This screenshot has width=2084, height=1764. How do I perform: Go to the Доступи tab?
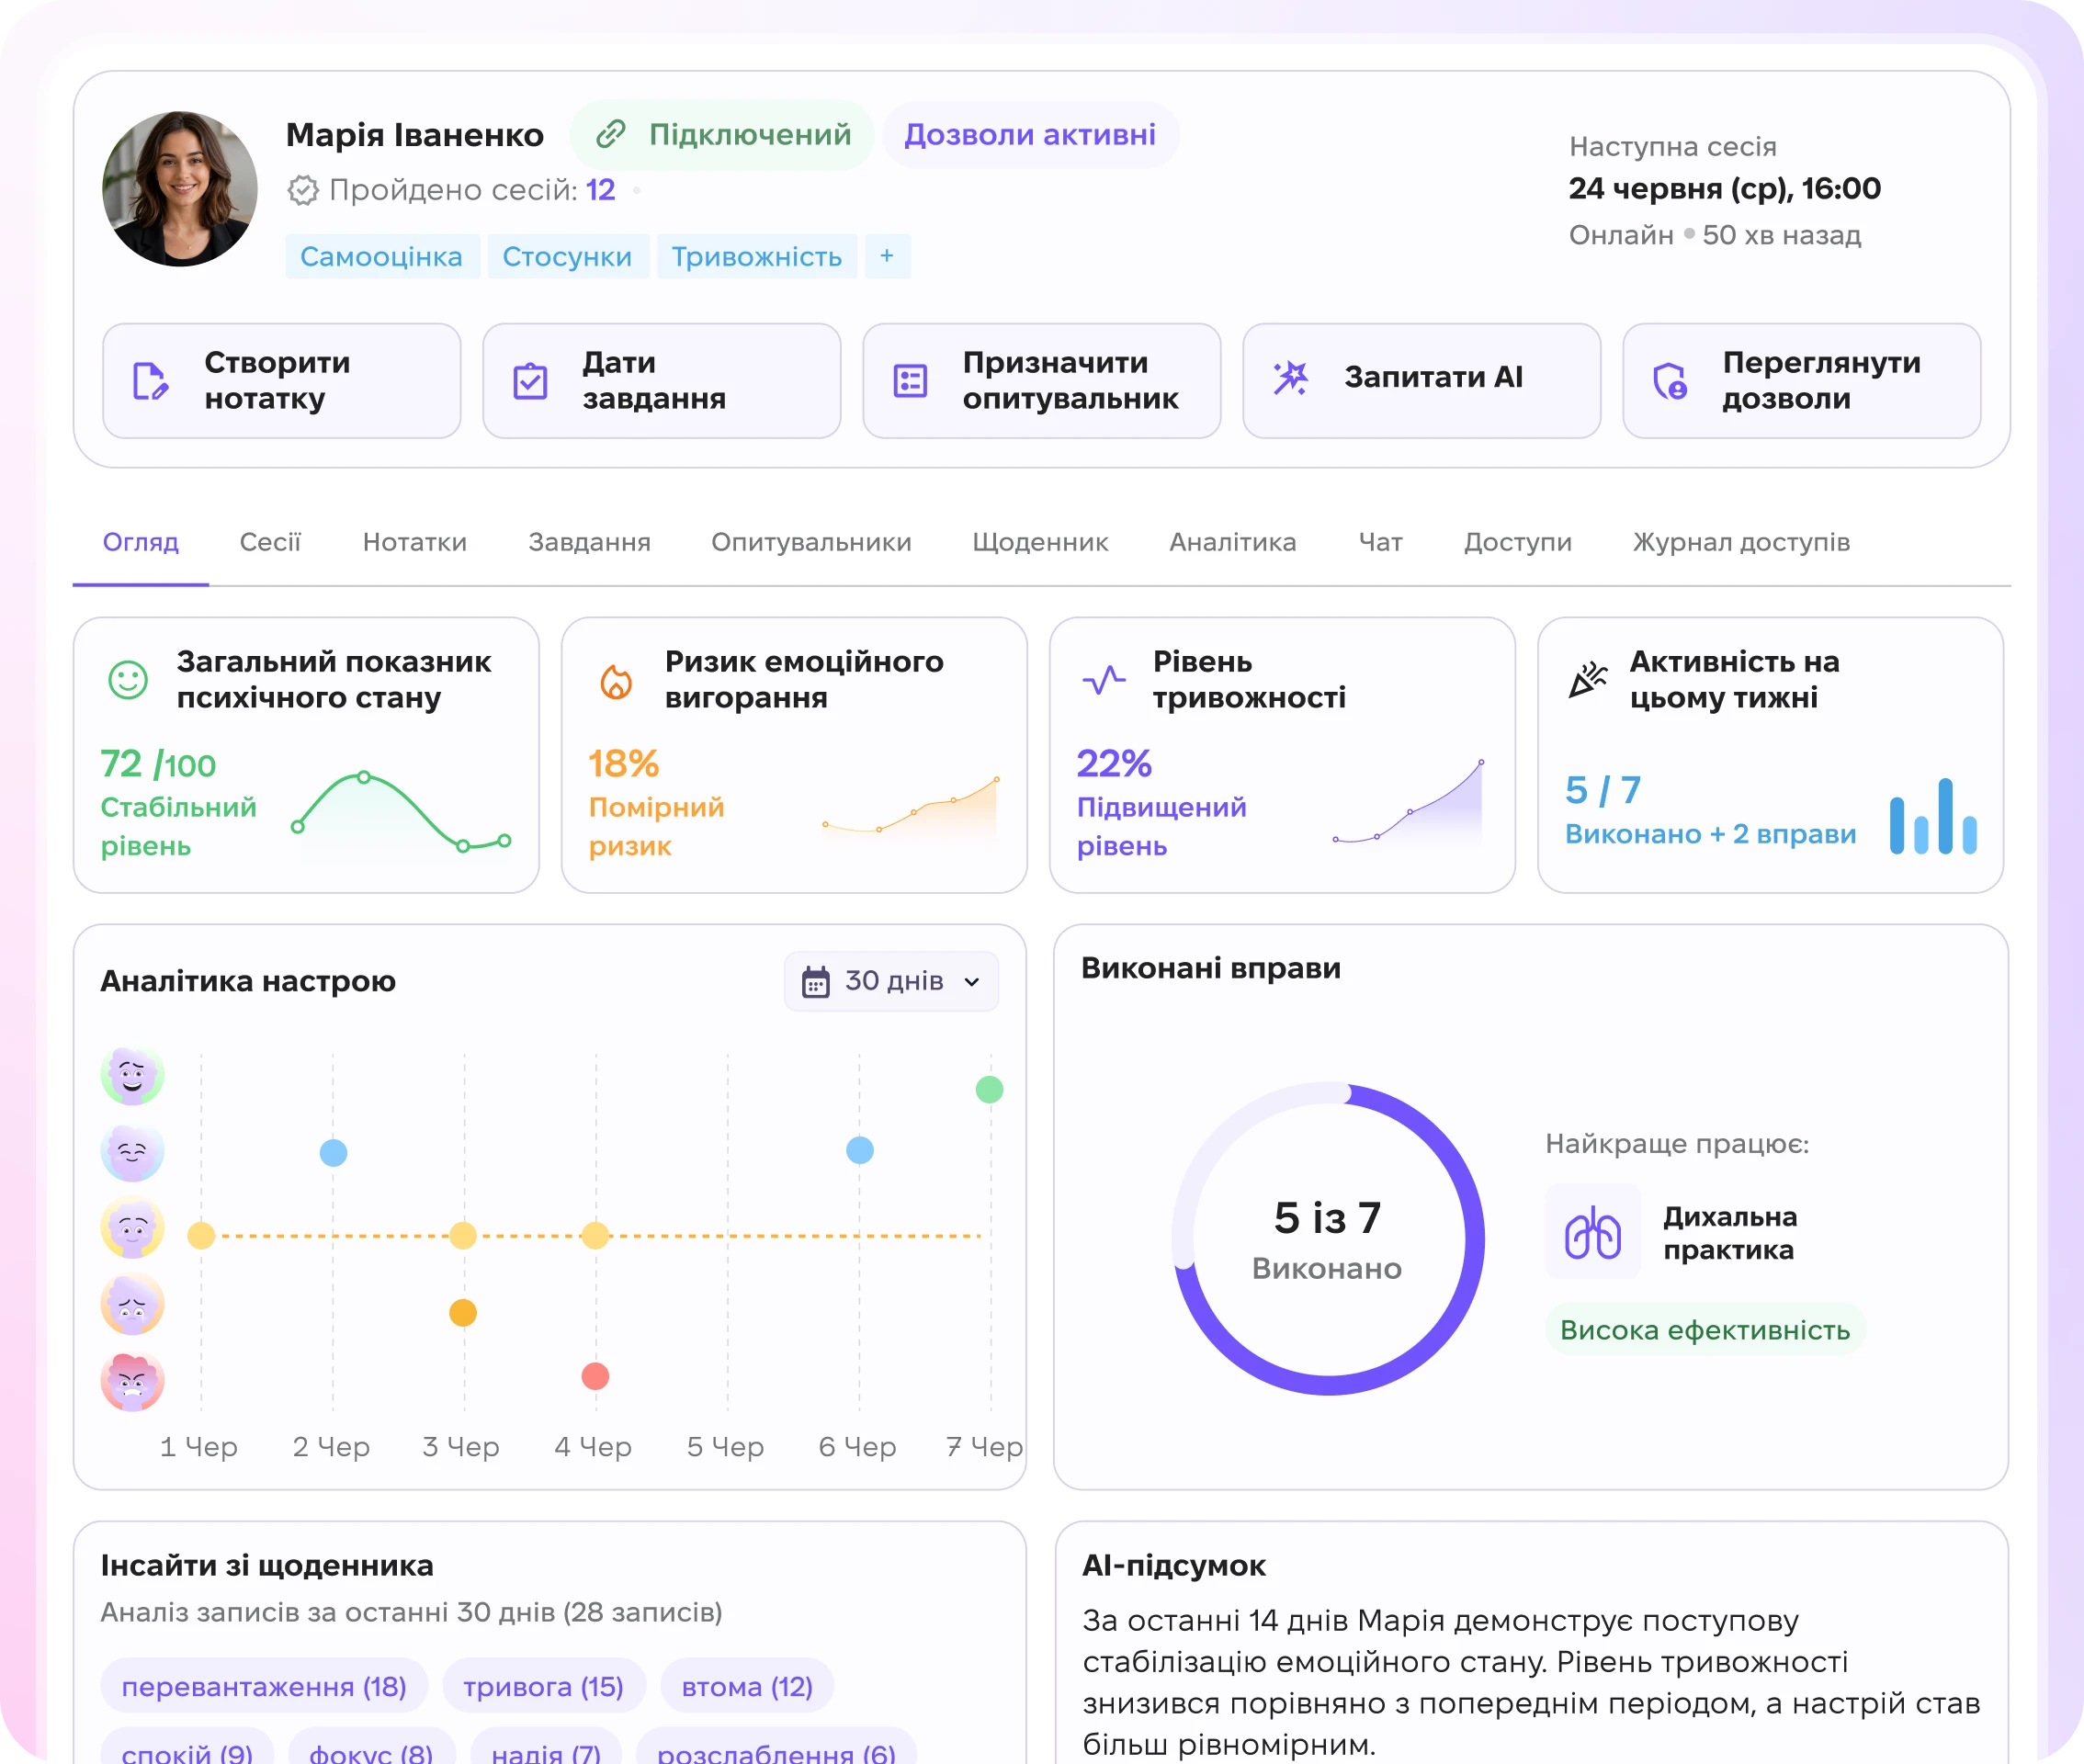pyautogui.click(x=1518, y=542)
